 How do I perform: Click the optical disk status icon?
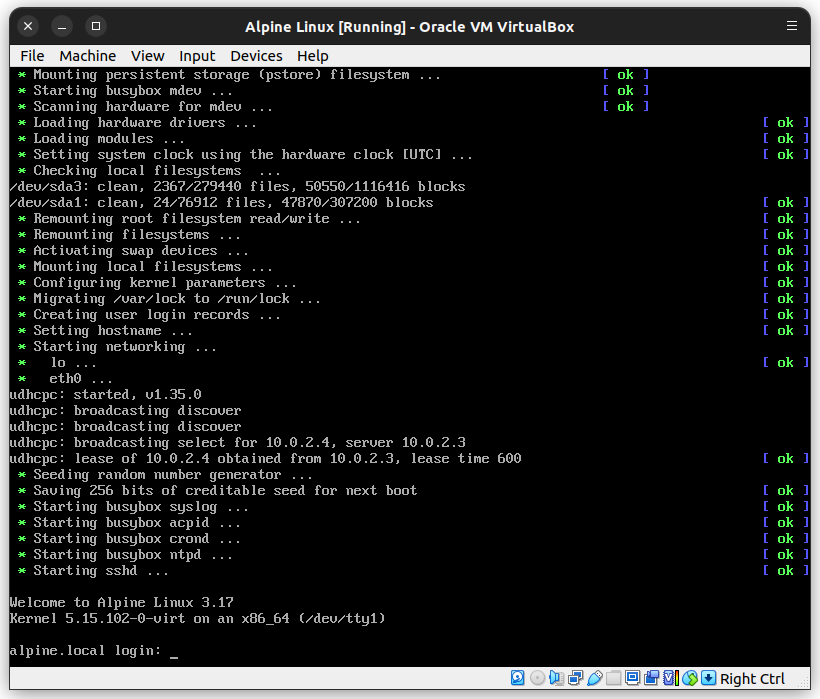pos(537,678)
